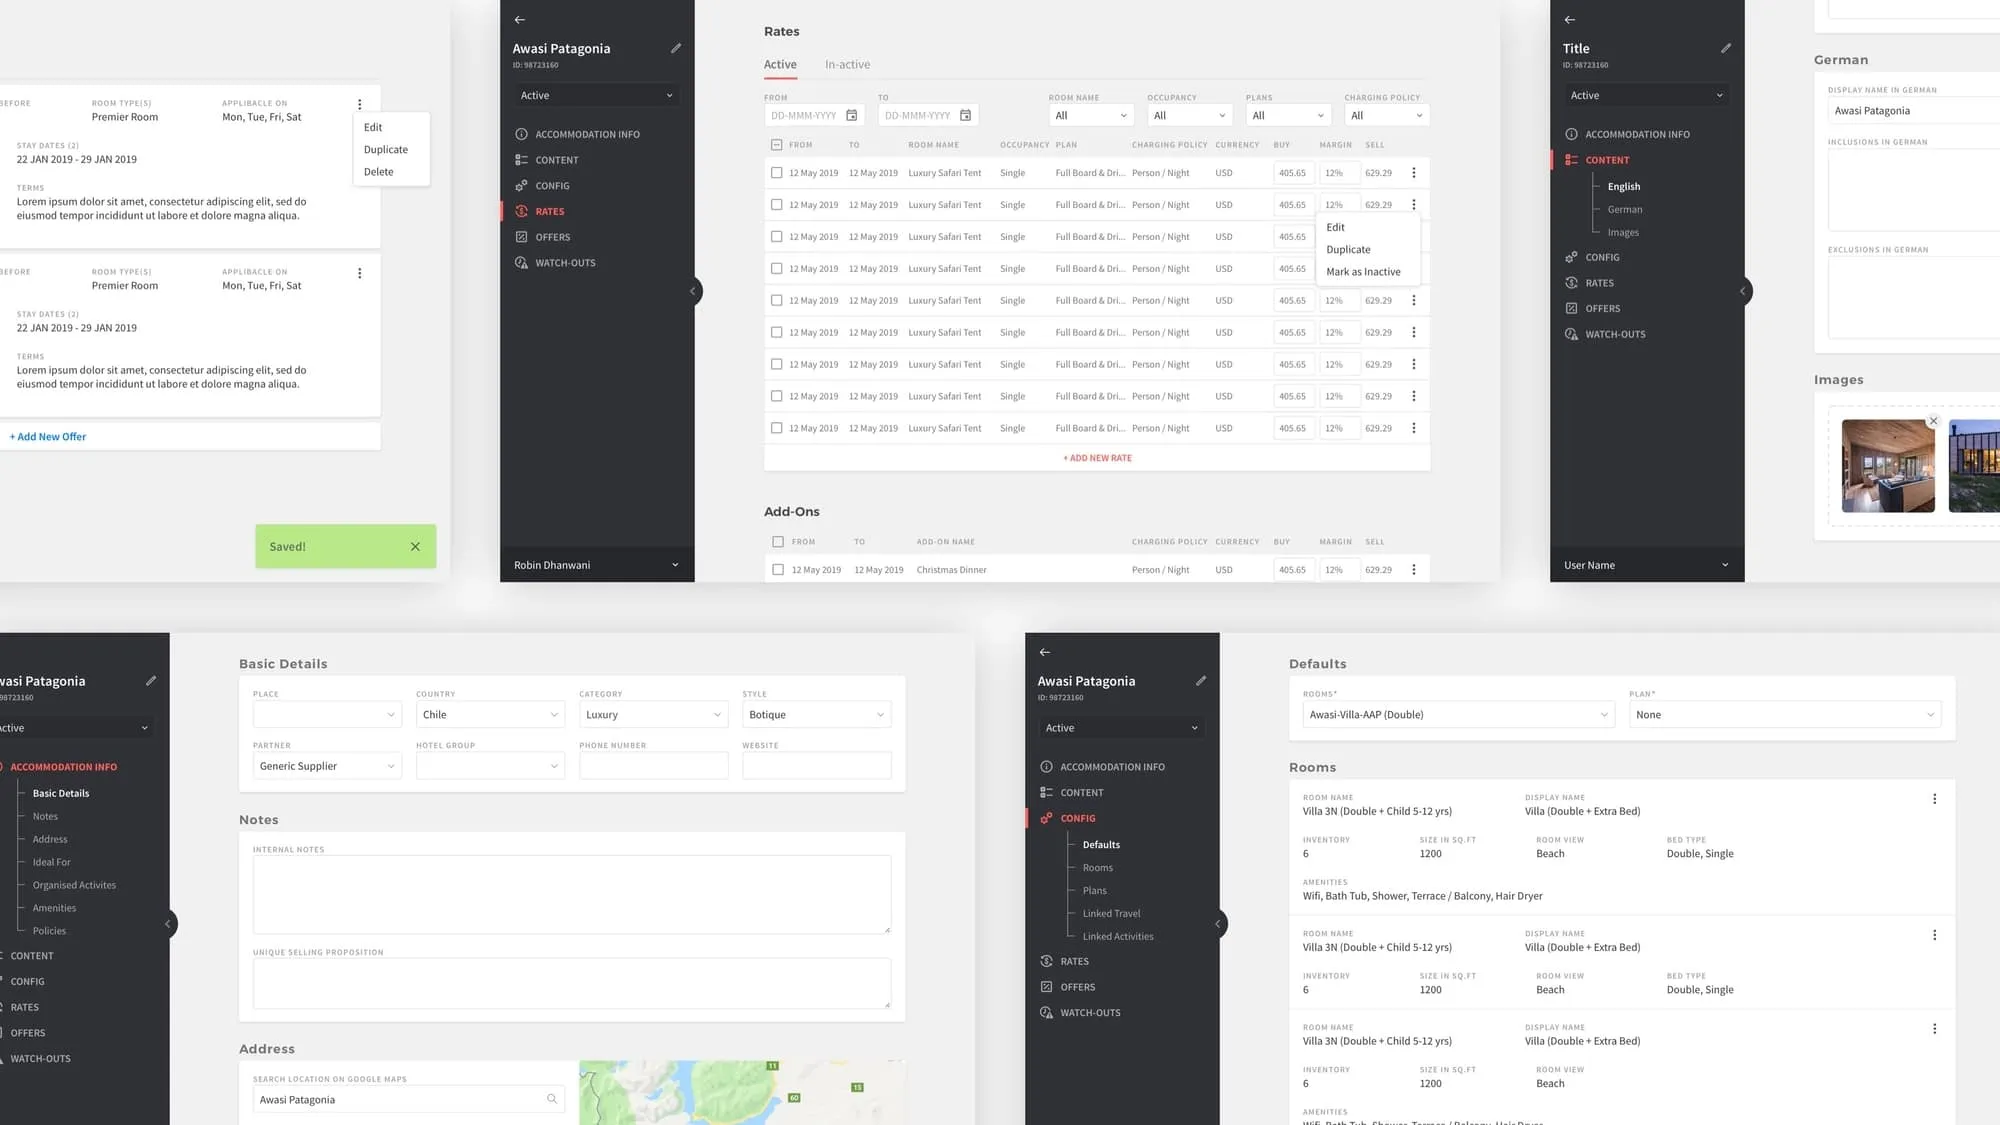Toggle the select-all checkbox in Rates header
The height and width of the screenshot is (1125, 2000).
click(x=777, y=145)
